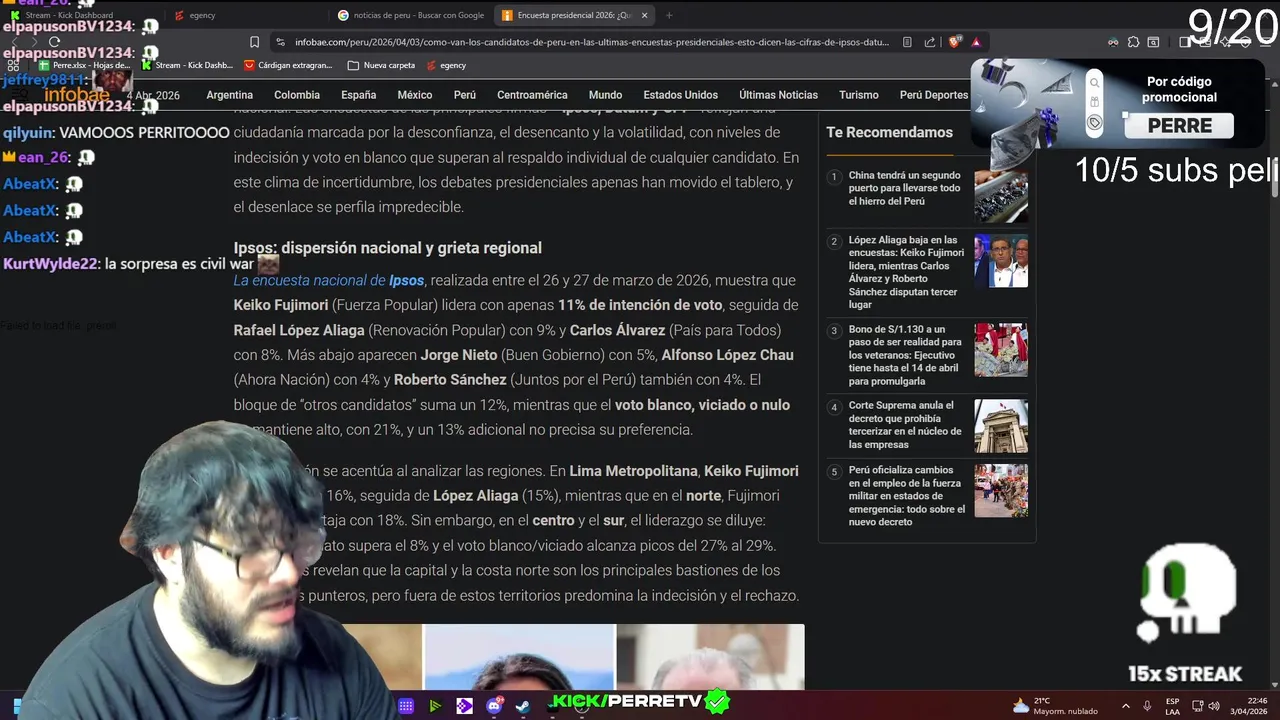Switch the ESP LAA keyboard language indicator
Viewport: 1280px width, 720px height.
point(1172,706)
